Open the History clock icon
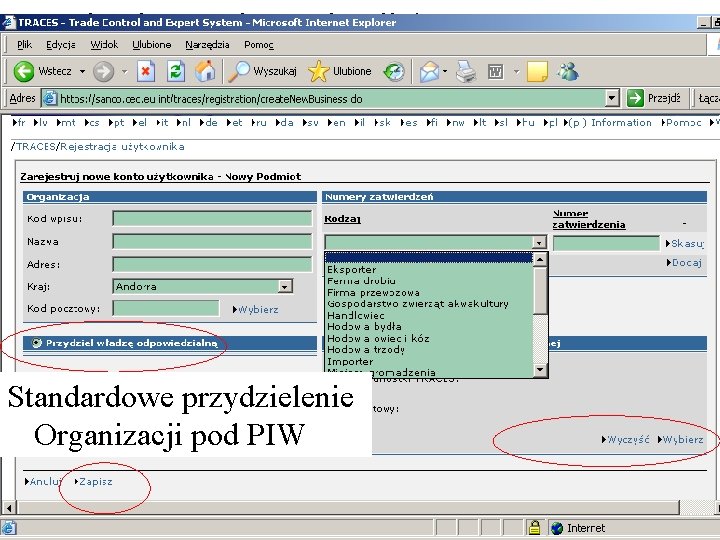Image resolution: width=720 pixels, height=540 pixels. tap(394, 72)
